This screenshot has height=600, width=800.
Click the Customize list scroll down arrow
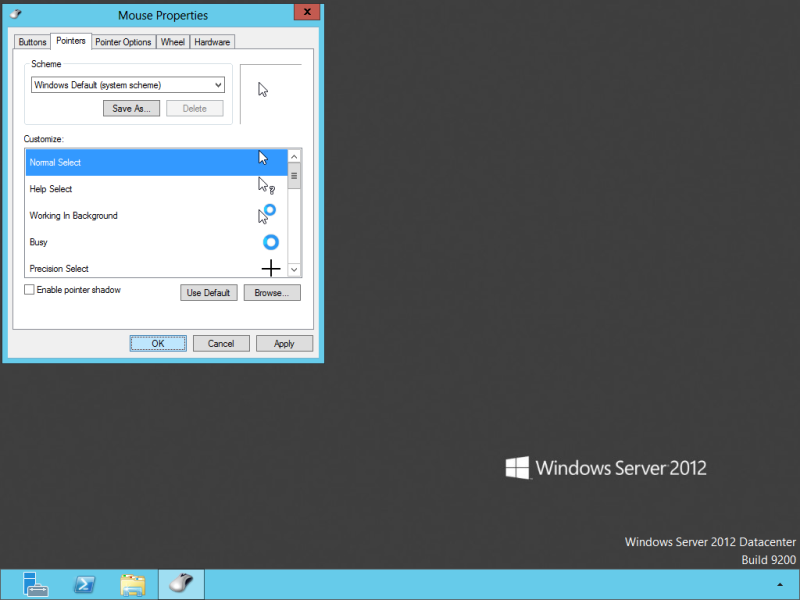294,269
